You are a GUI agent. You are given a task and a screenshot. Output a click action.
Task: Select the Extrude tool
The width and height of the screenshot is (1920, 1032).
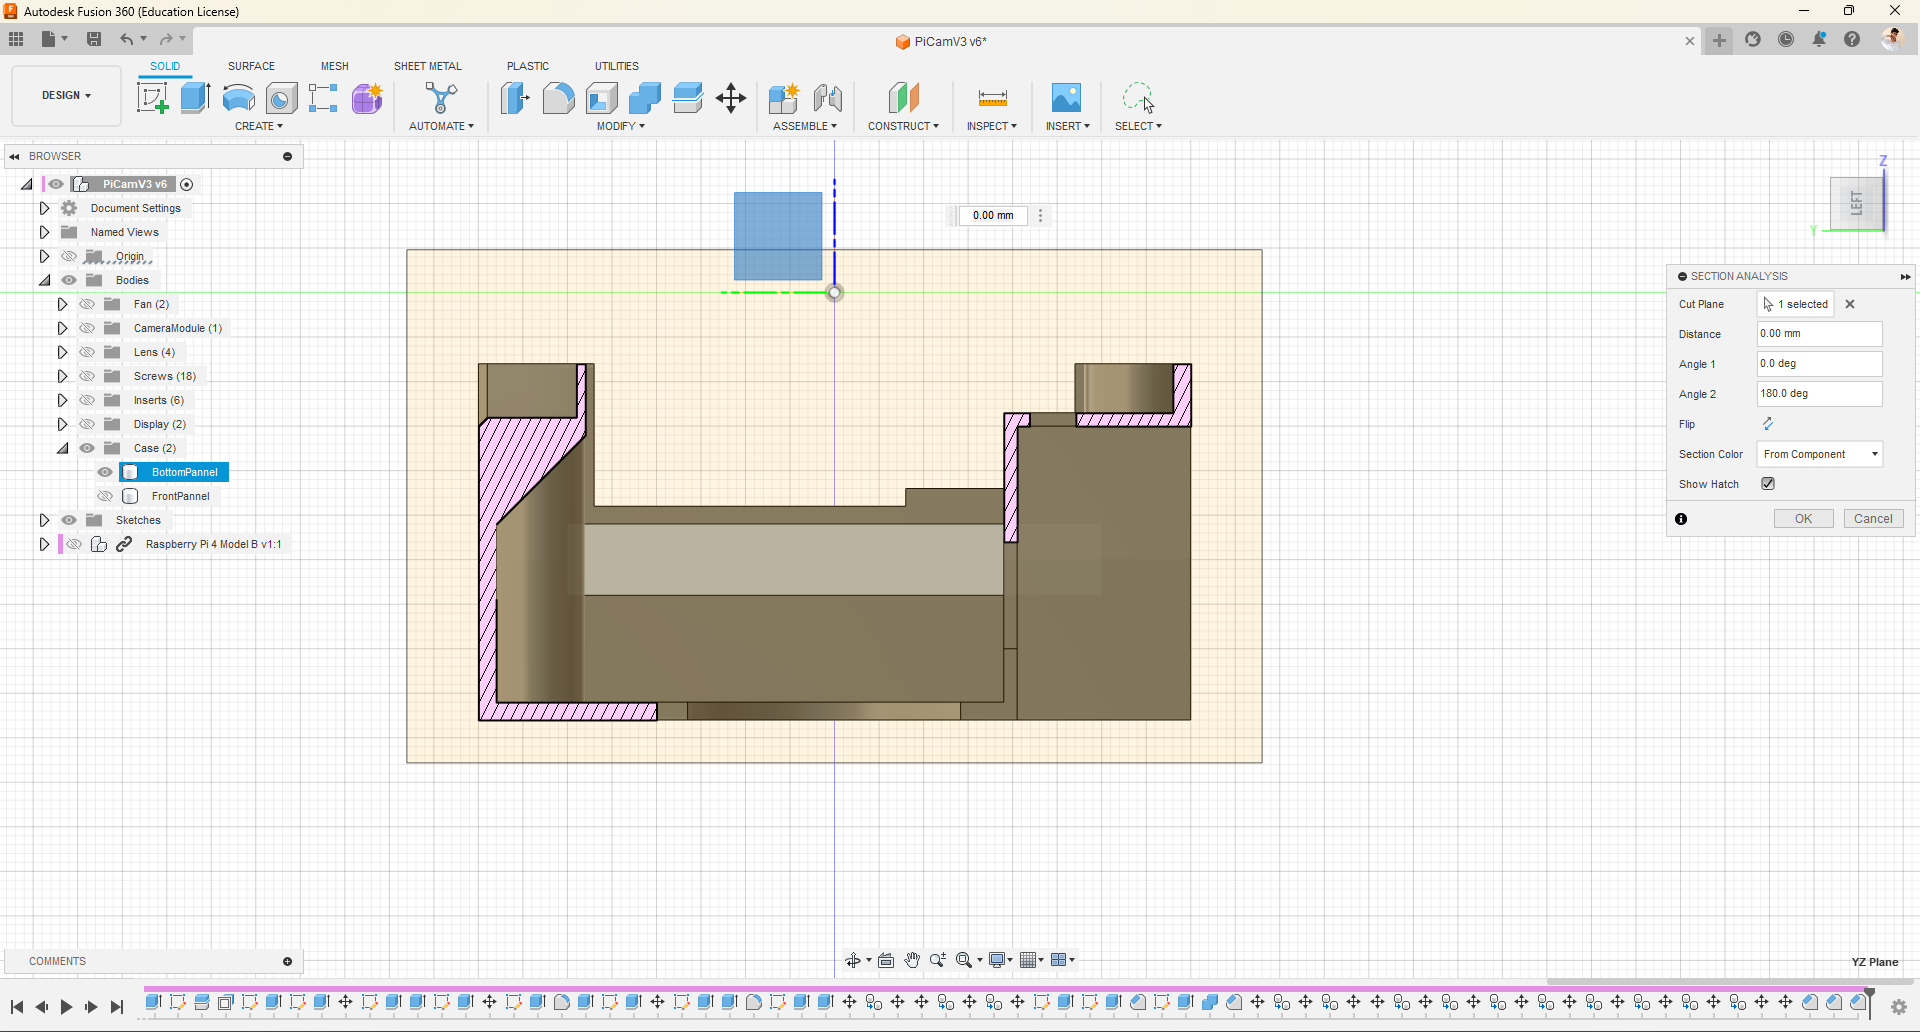(x=195, y=98)
